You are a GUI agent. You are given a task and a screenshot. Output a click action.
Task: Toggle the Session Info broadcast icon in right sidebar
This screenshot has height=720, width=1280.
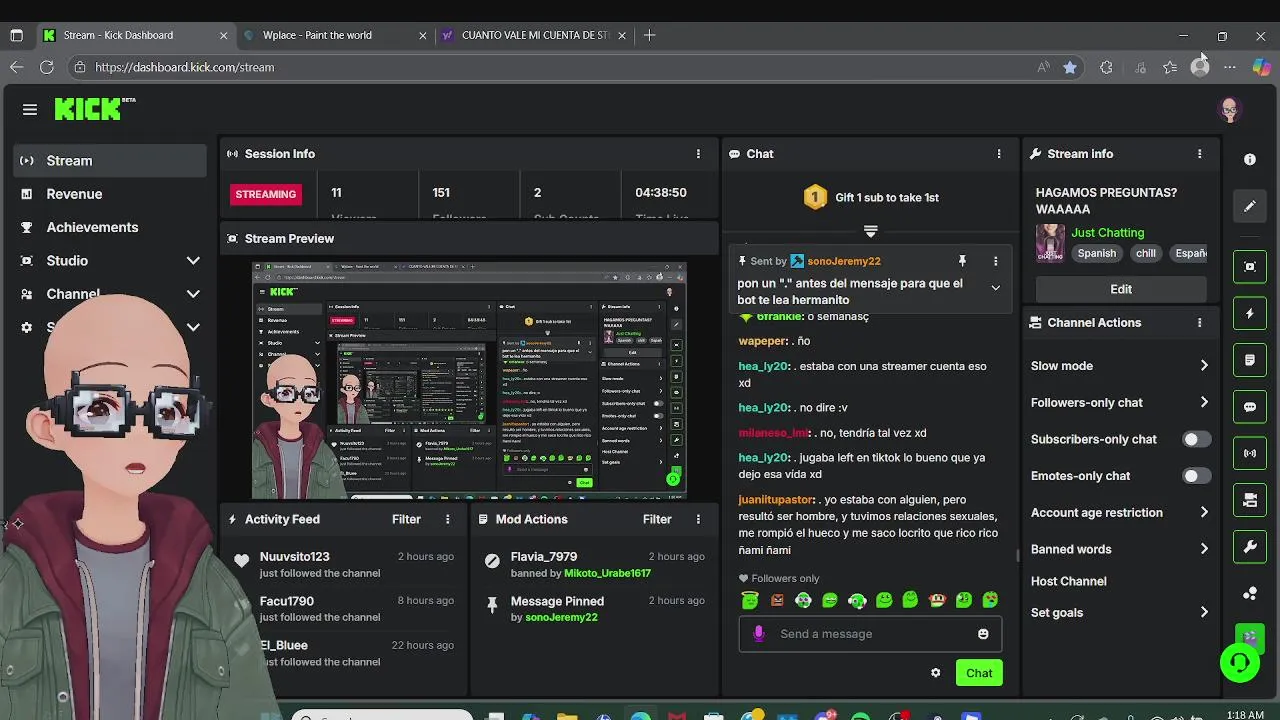[x=1250, y=453]
